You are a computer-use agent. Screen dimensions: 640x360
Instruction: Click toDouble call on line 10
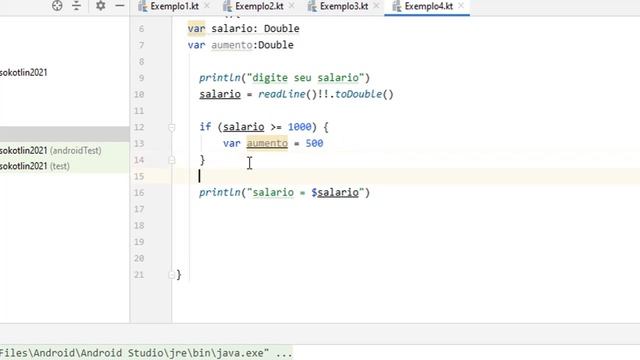(358, 94)
